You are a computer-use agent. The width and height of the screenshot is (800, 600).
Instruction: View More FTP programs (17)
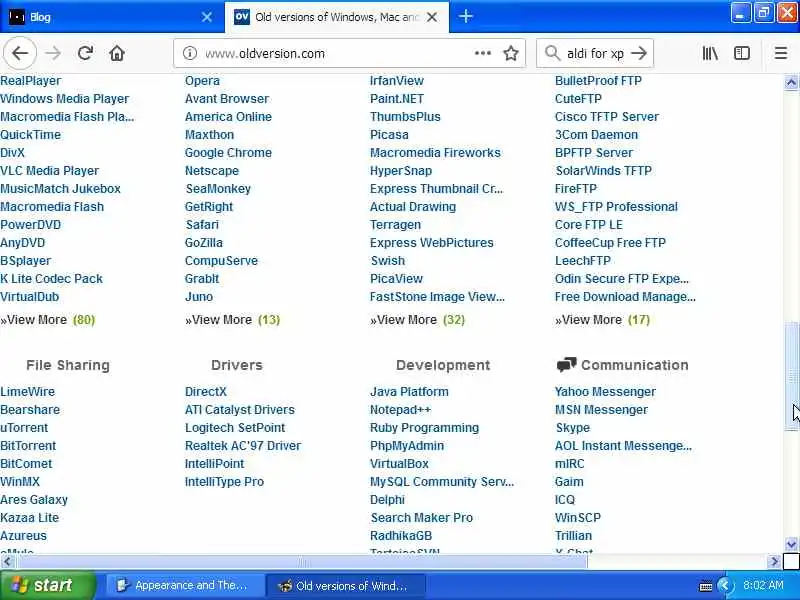click(x=603, y=320)
